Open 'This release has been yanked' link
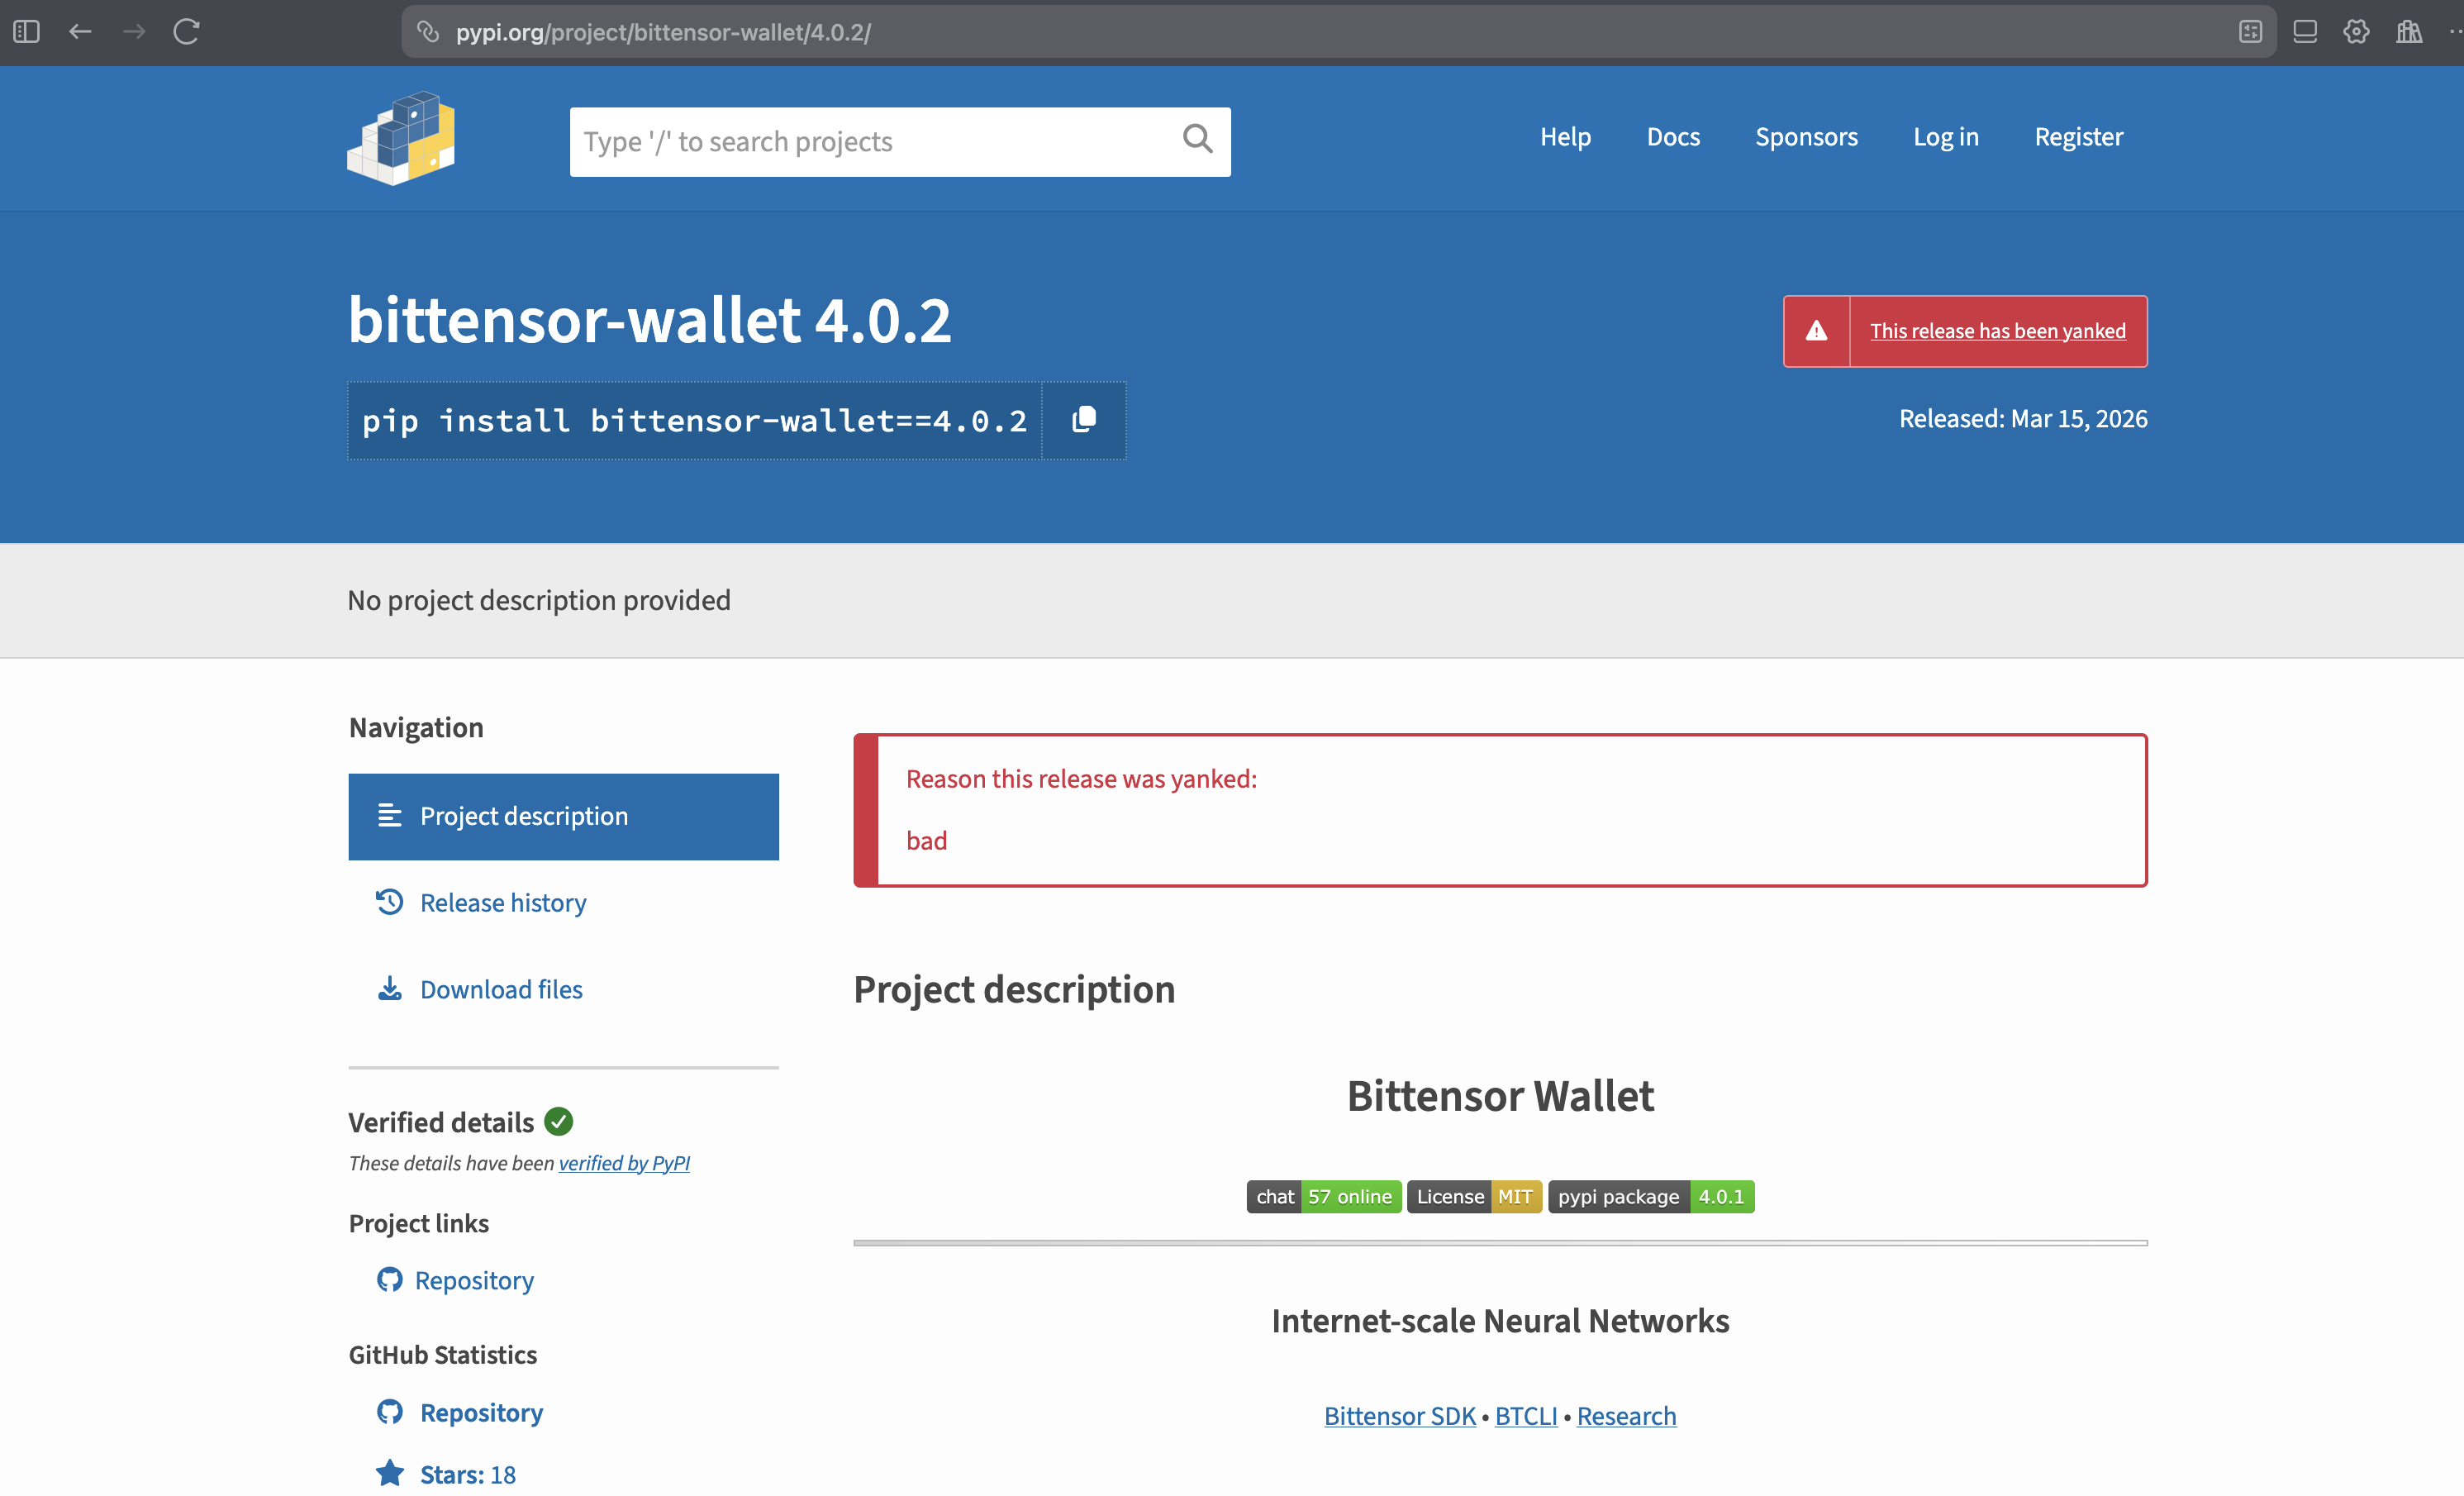The image size is (2464, 1496). click(x=1997, y=331)
